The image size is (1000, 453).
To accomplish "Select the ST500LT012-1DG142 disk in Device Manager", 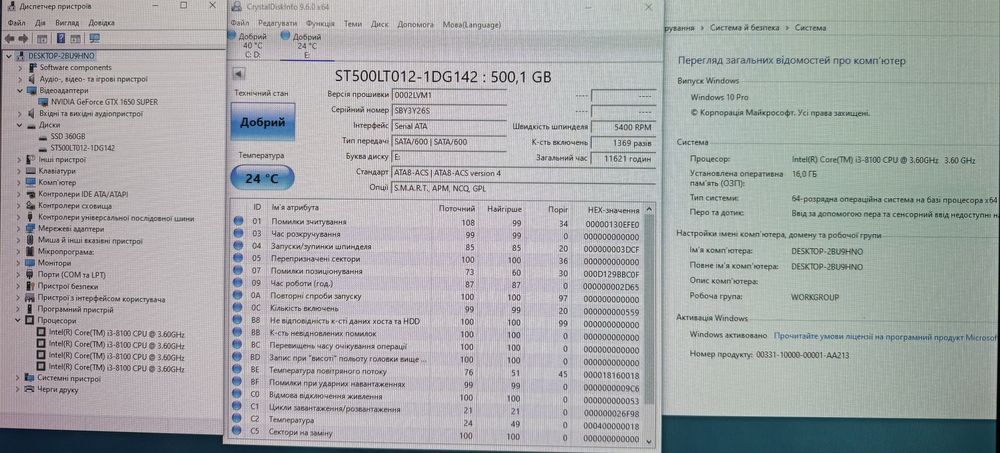I will (82, 148).
